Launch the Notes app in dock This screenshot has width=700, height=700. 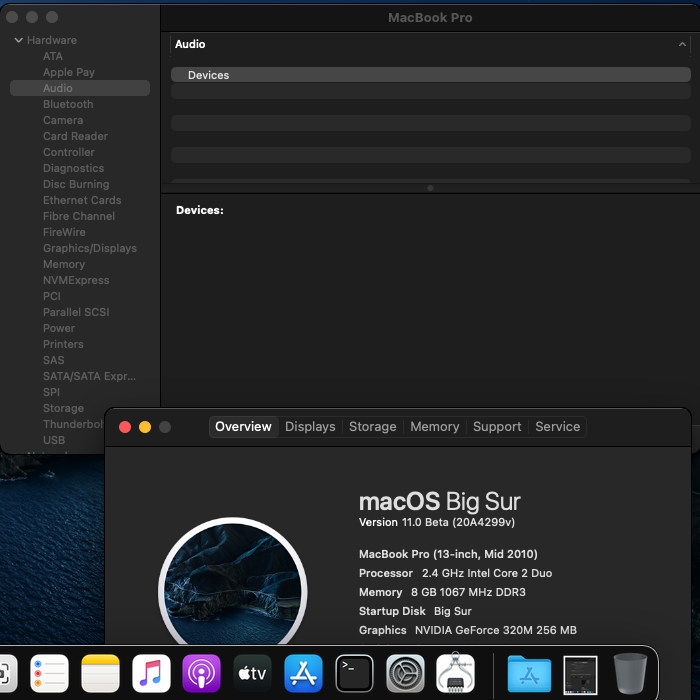pyautogui.click(x=101, y=673)
